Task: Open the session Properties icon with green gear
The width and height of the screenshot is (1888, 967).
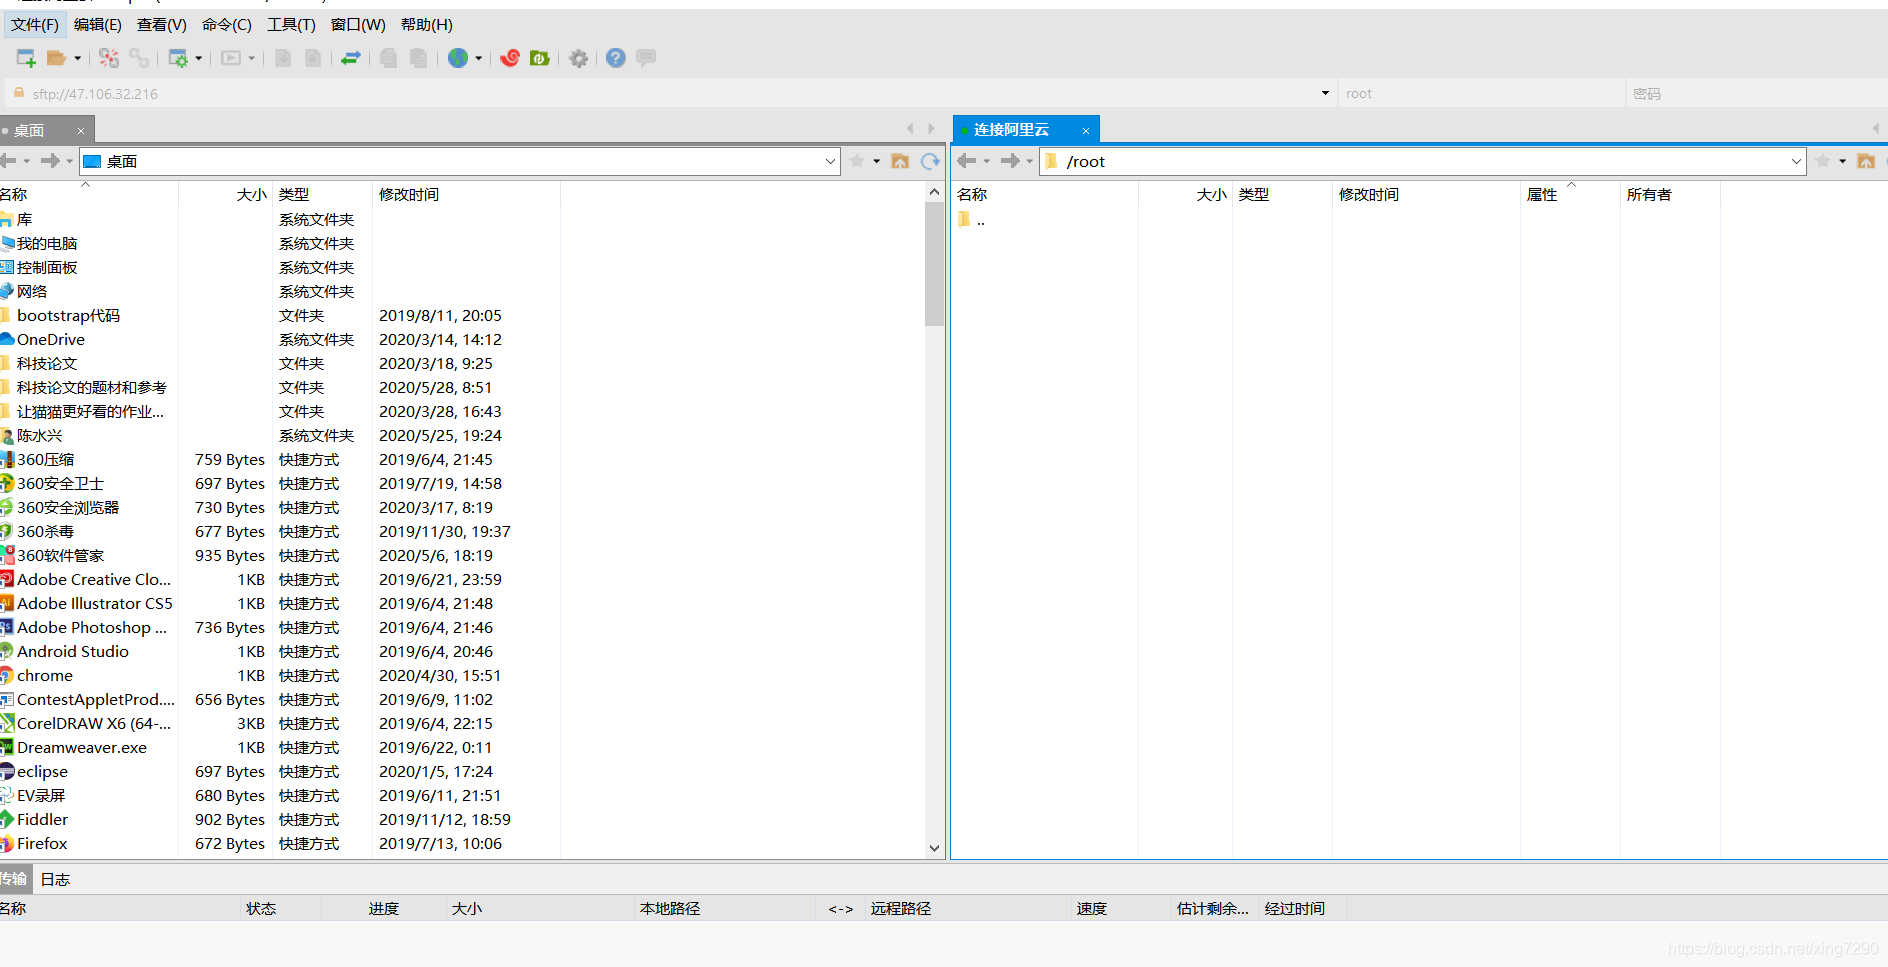Action: [178, 58]
